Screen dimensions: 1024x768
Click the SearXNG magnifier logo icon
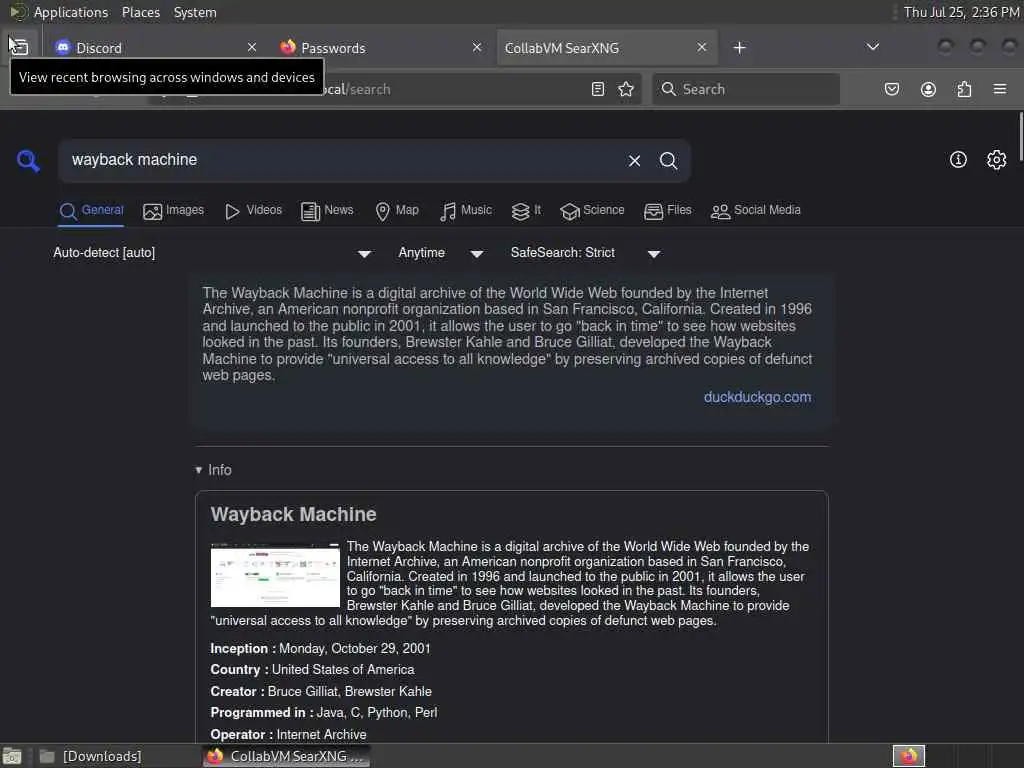[28, 161]
